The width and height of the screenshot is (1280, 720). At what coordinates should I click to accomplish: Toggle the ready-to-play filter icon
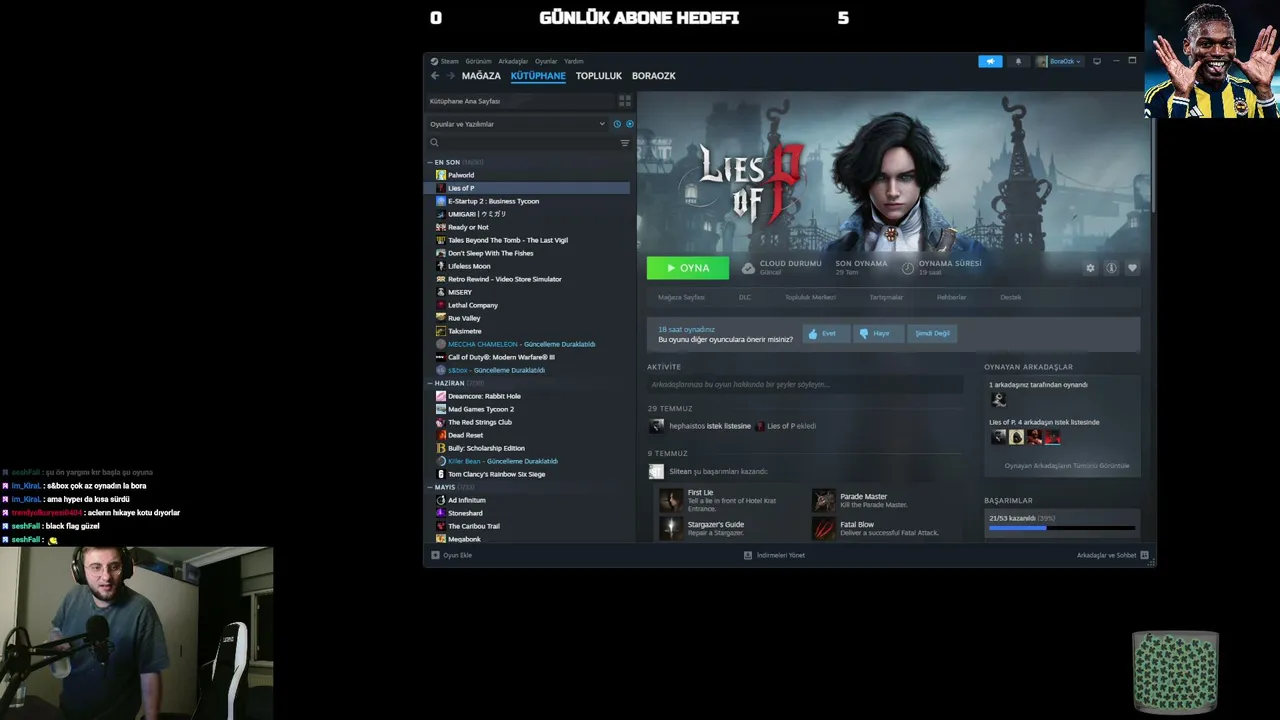click(629, 124)
